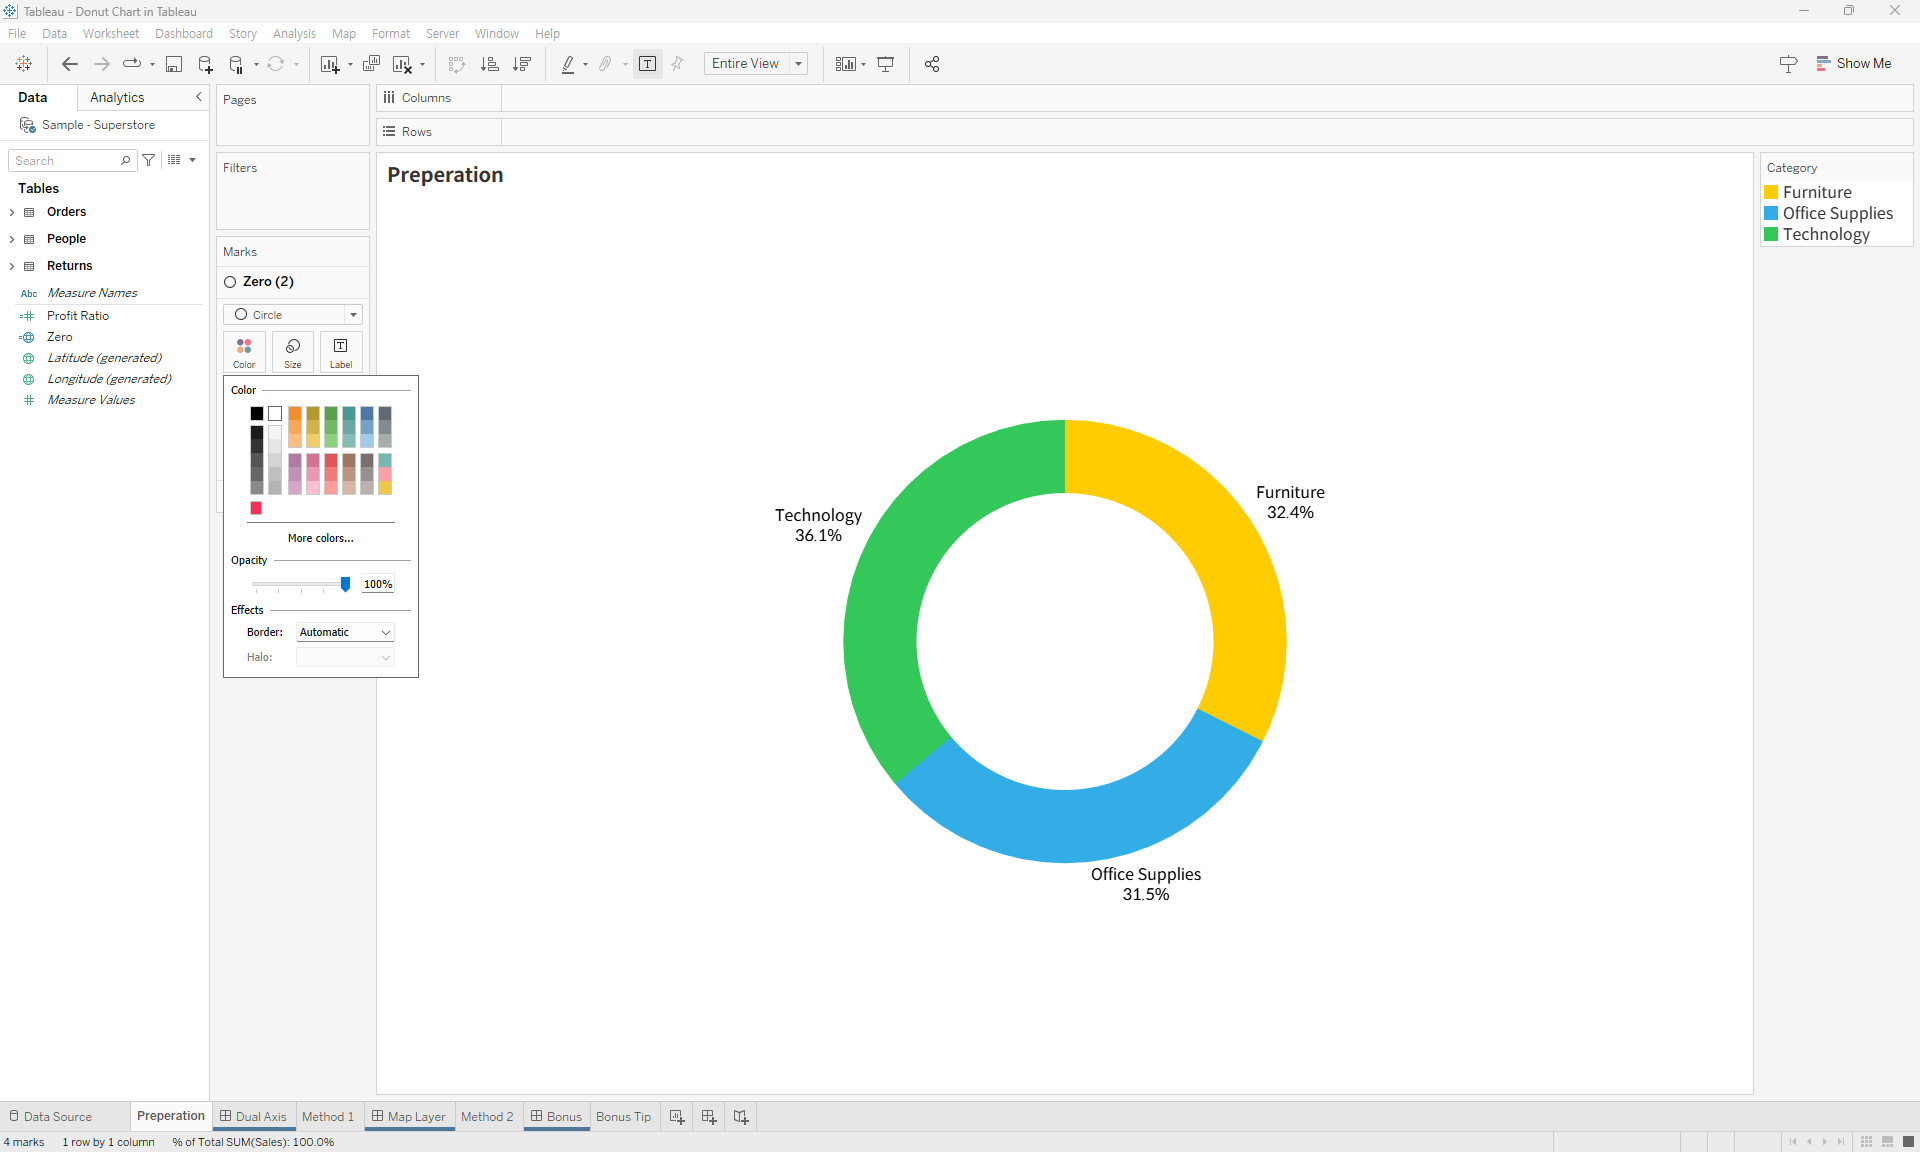Select the Save workbook icon
This screenshot has width=1920, height=1152.
coord(174,64)
